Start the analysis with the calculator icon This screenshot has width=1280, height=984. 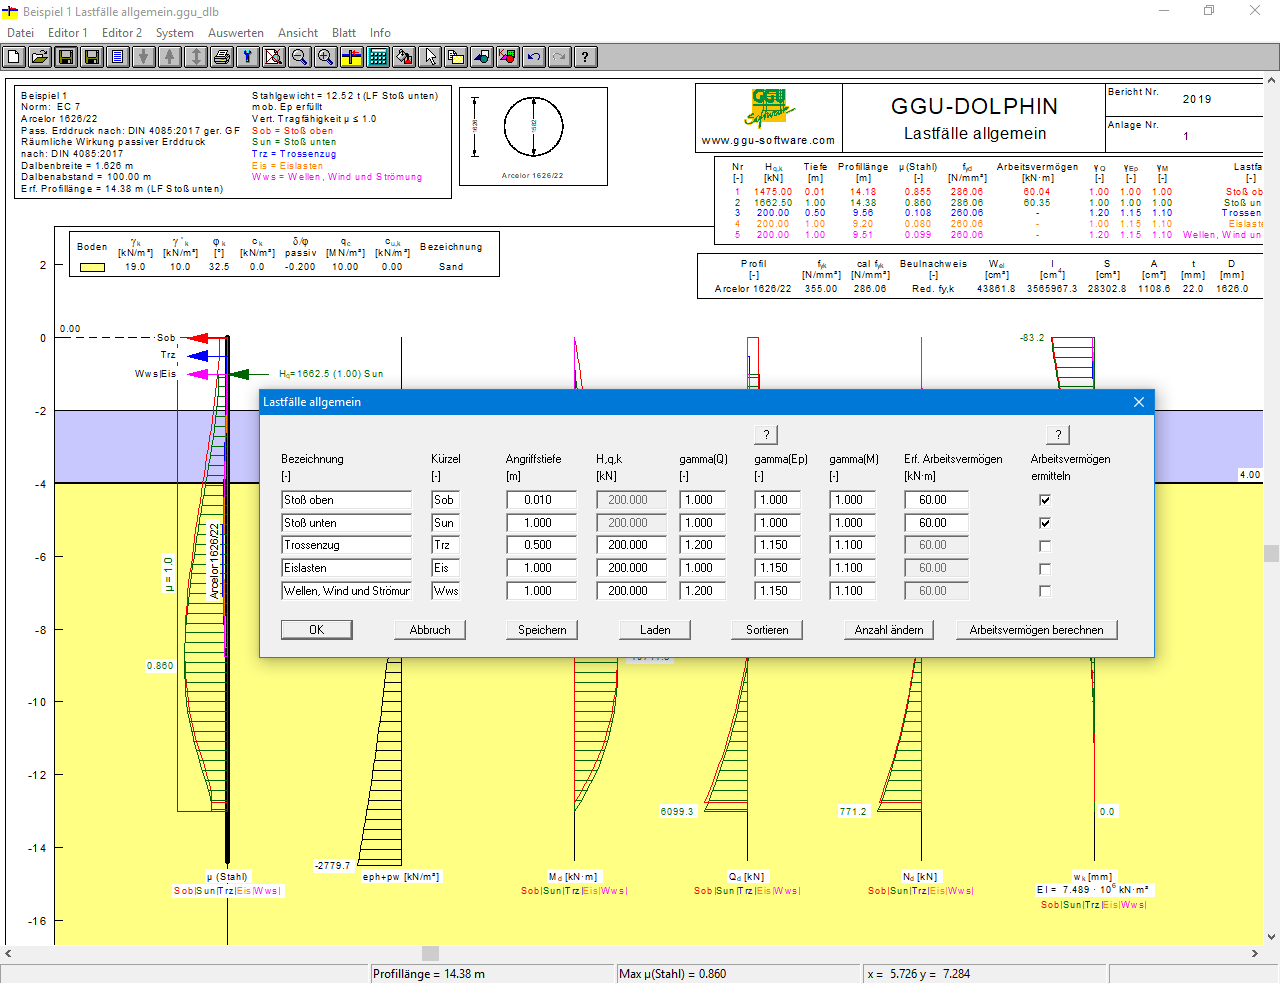click(x=378, y=57)
